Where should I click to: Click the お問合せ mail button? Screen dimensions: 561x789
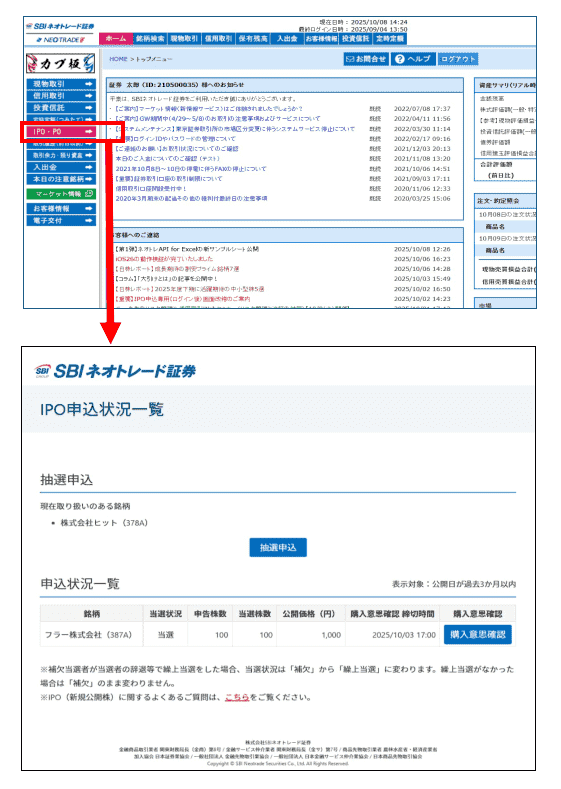[x=366, y=59]
